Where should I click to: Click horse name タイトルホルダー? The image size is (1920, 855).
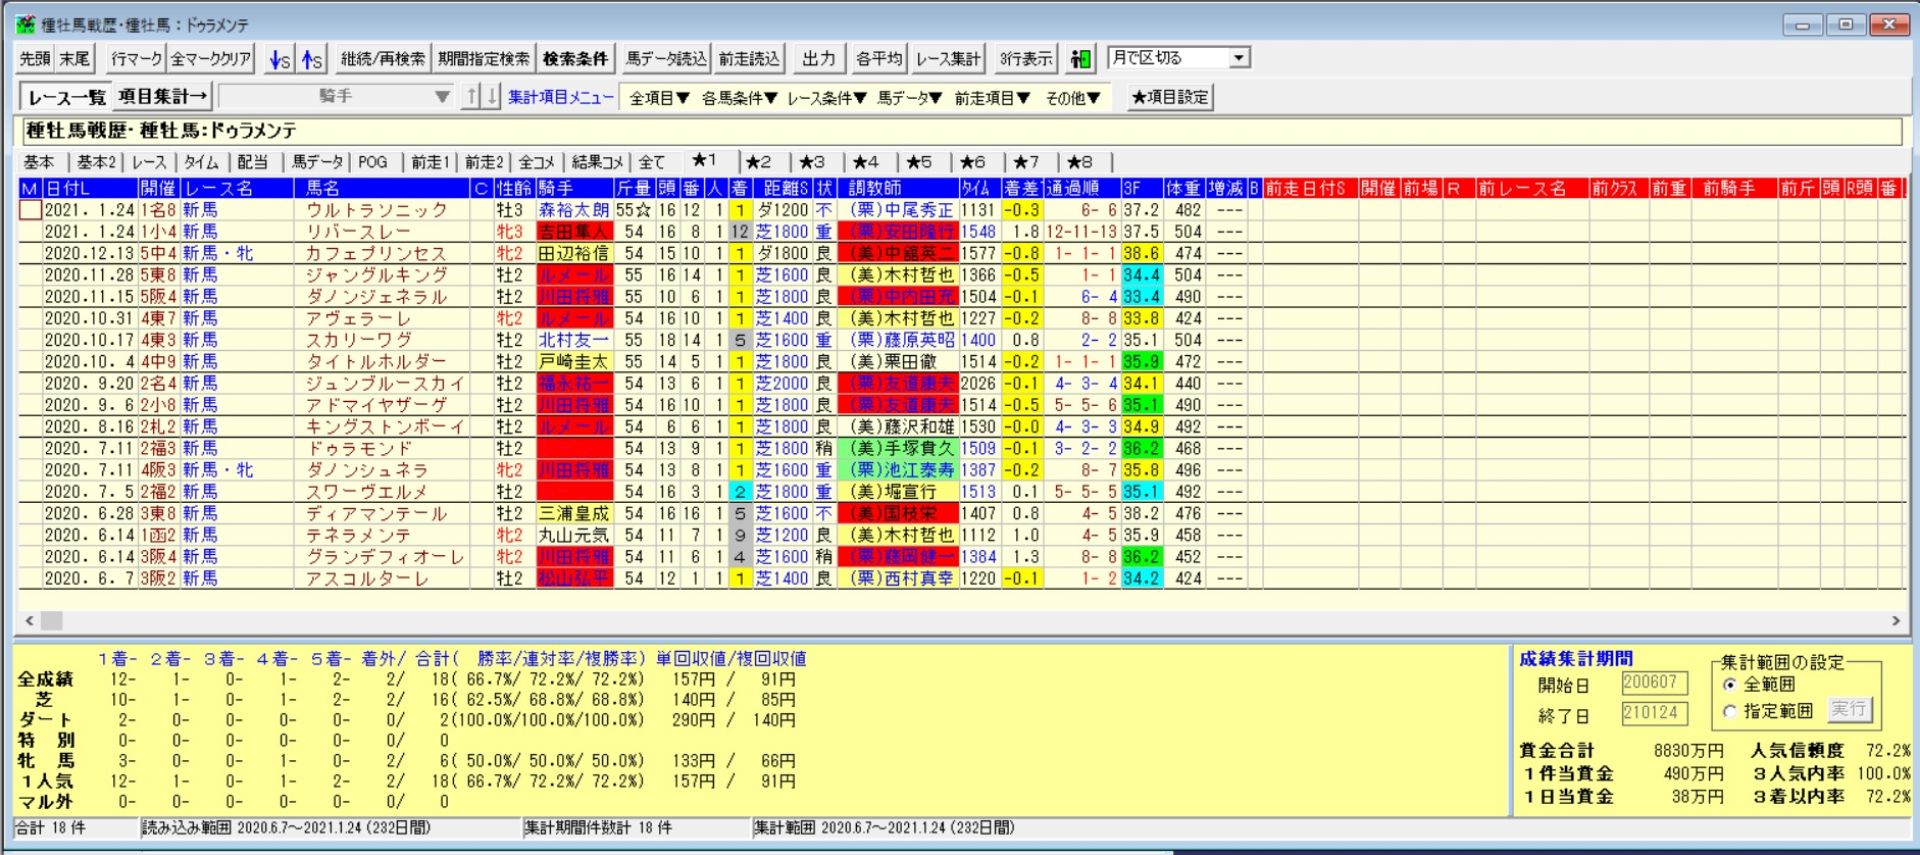tap(376, 362)
